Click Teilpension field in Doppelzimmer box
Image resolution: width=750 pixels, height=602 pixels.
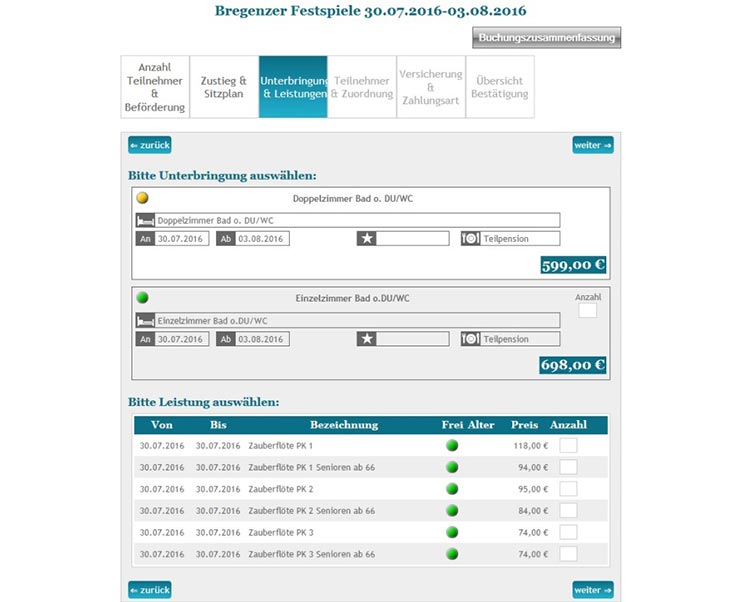[520, 239]
